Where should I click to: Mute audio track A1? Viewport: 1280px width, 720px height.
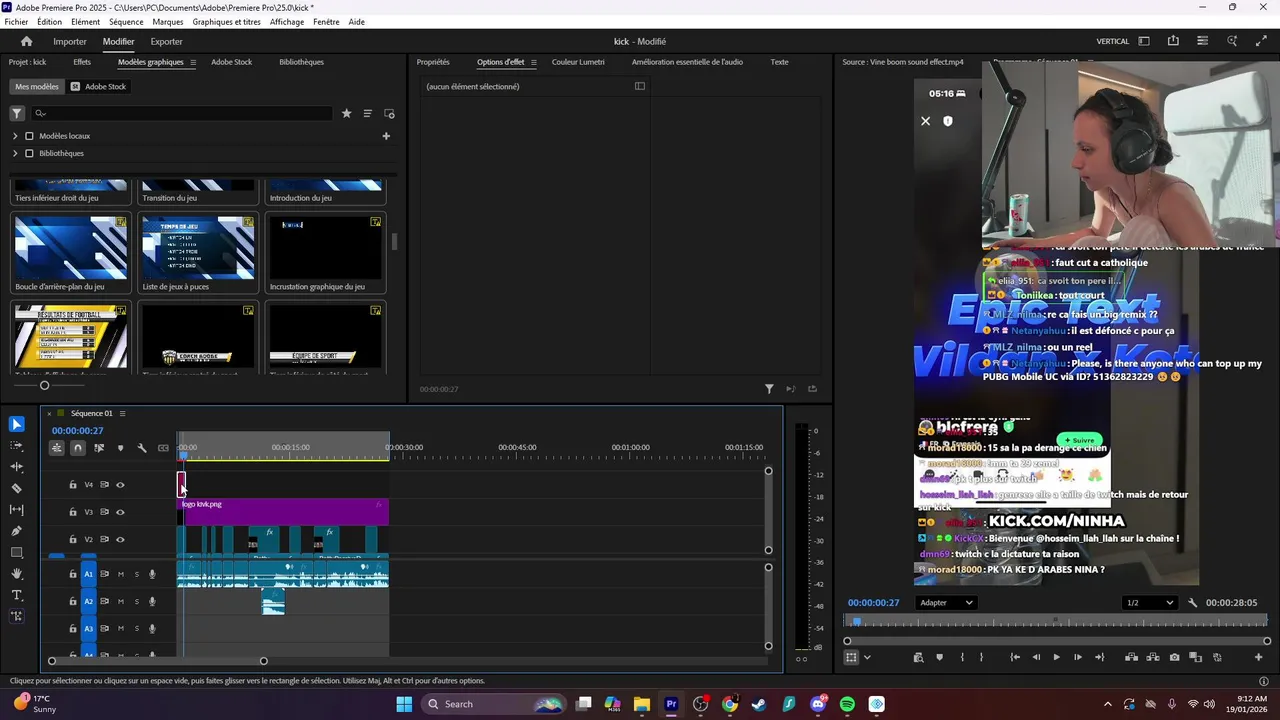121,574
